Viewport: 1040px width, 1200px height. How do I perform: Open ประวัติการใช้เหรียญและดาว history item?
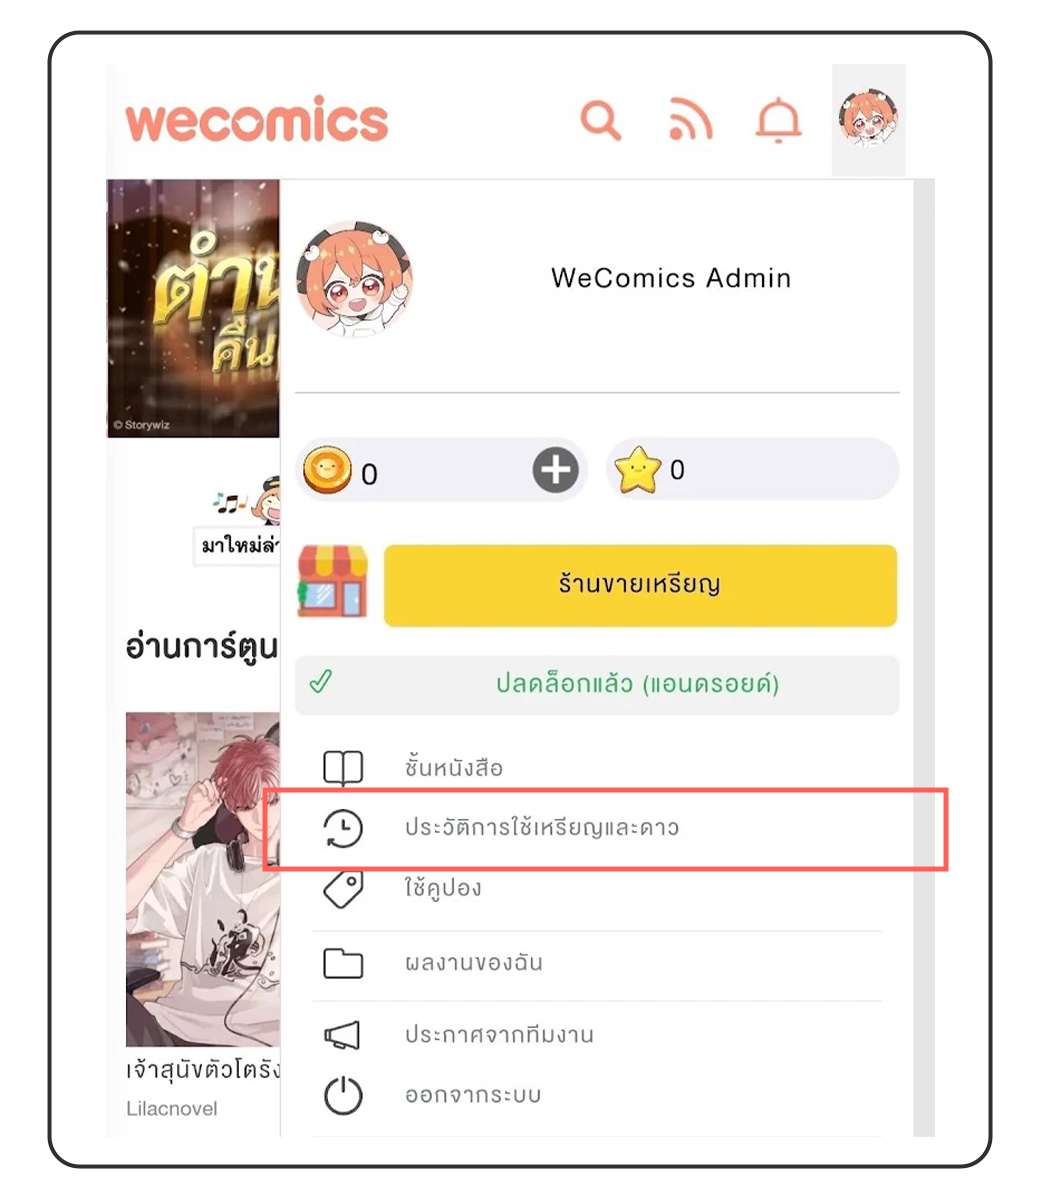tap(597, 828)
